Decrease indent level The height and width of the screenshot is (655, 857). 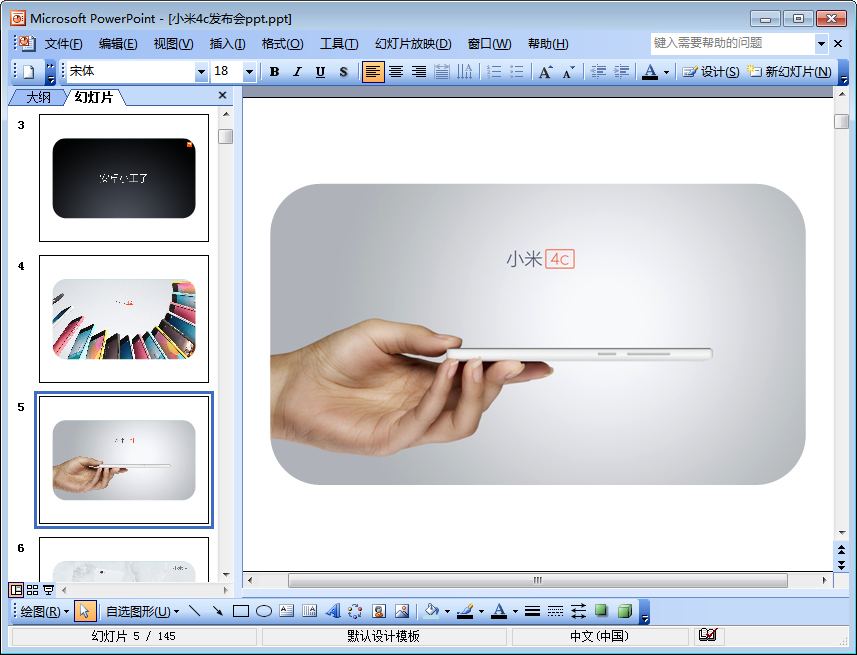tap(598, 72)
